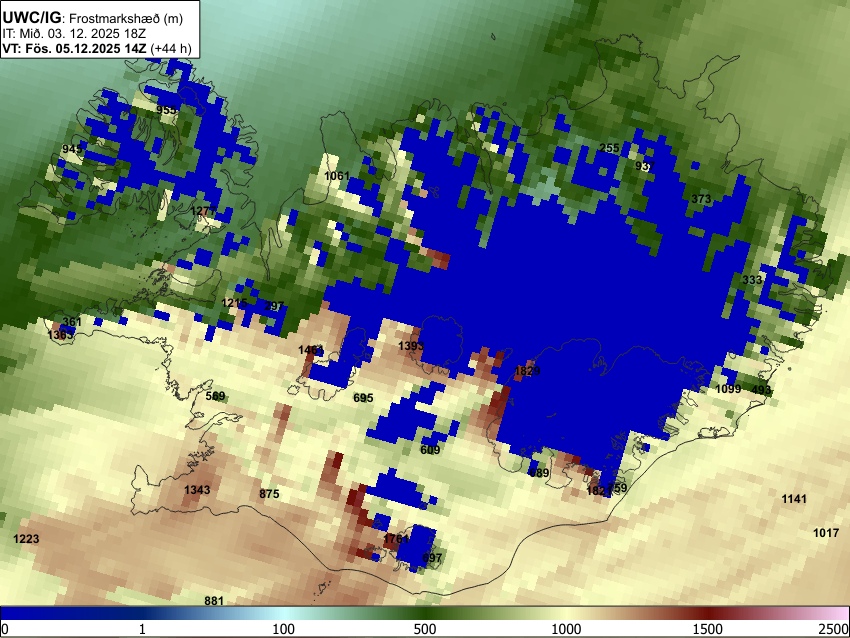Select the color bar tick label 500
The width and height of the screenshot is (850, 638).
pos(424,629)
